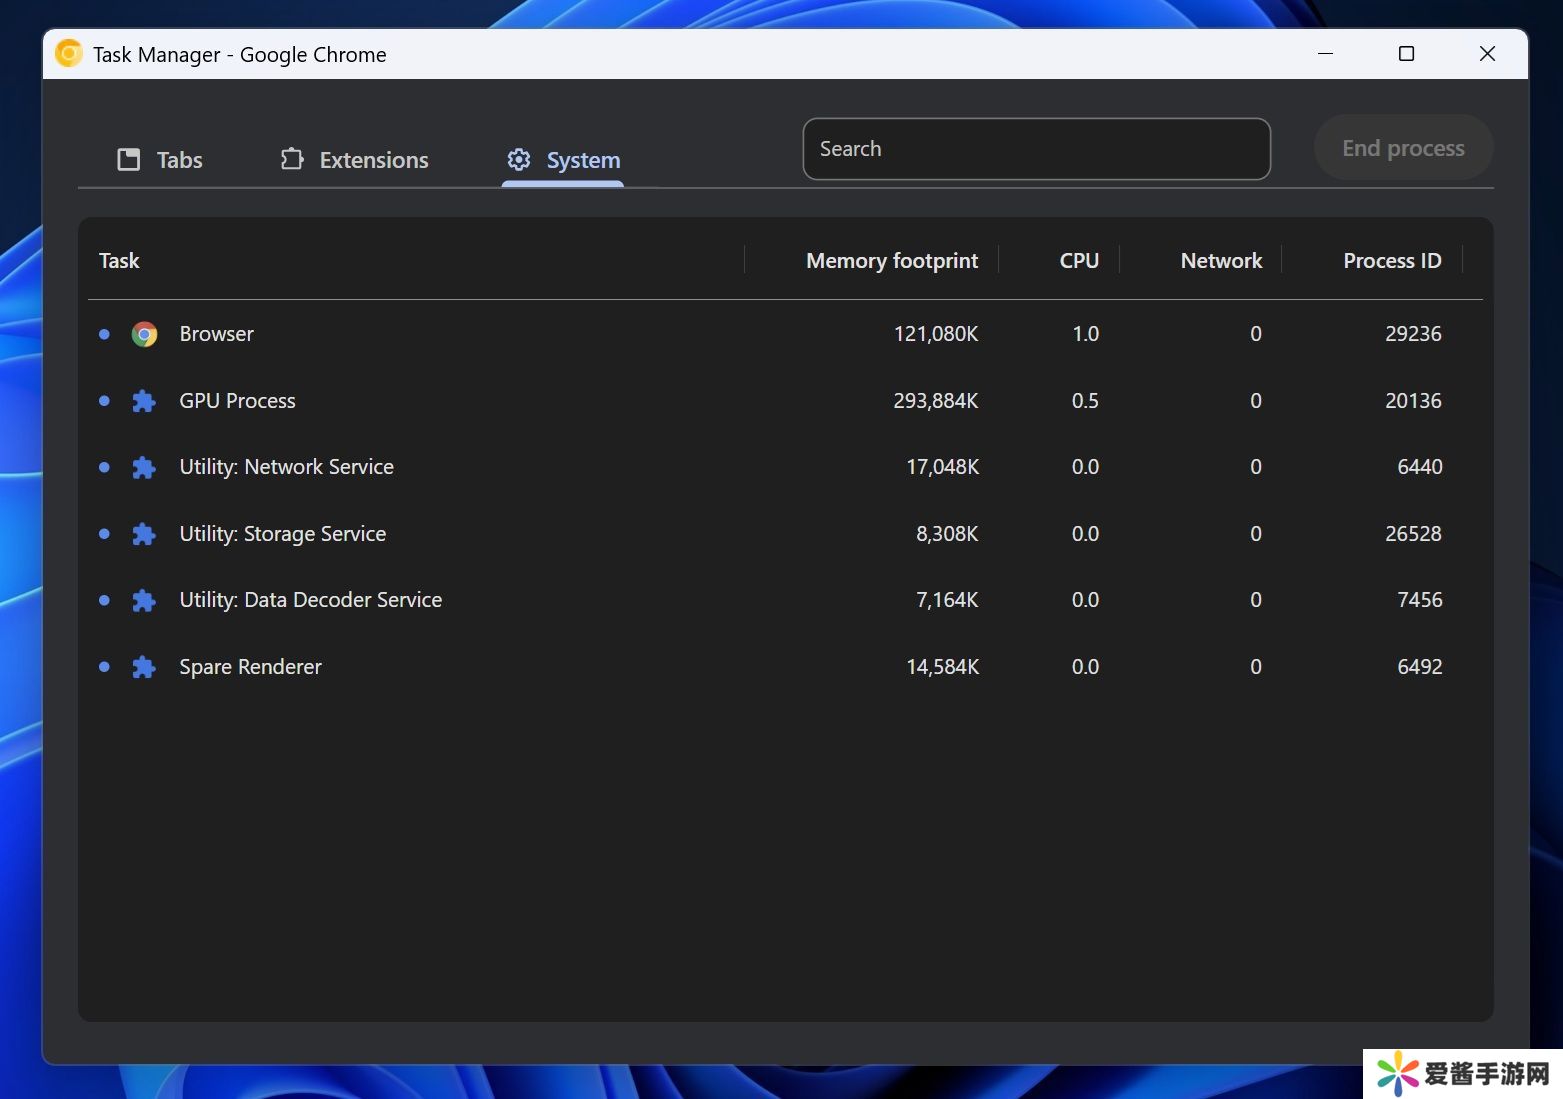
Task: Sort by Process ID column header
Action: click(x=1391, y=261)
